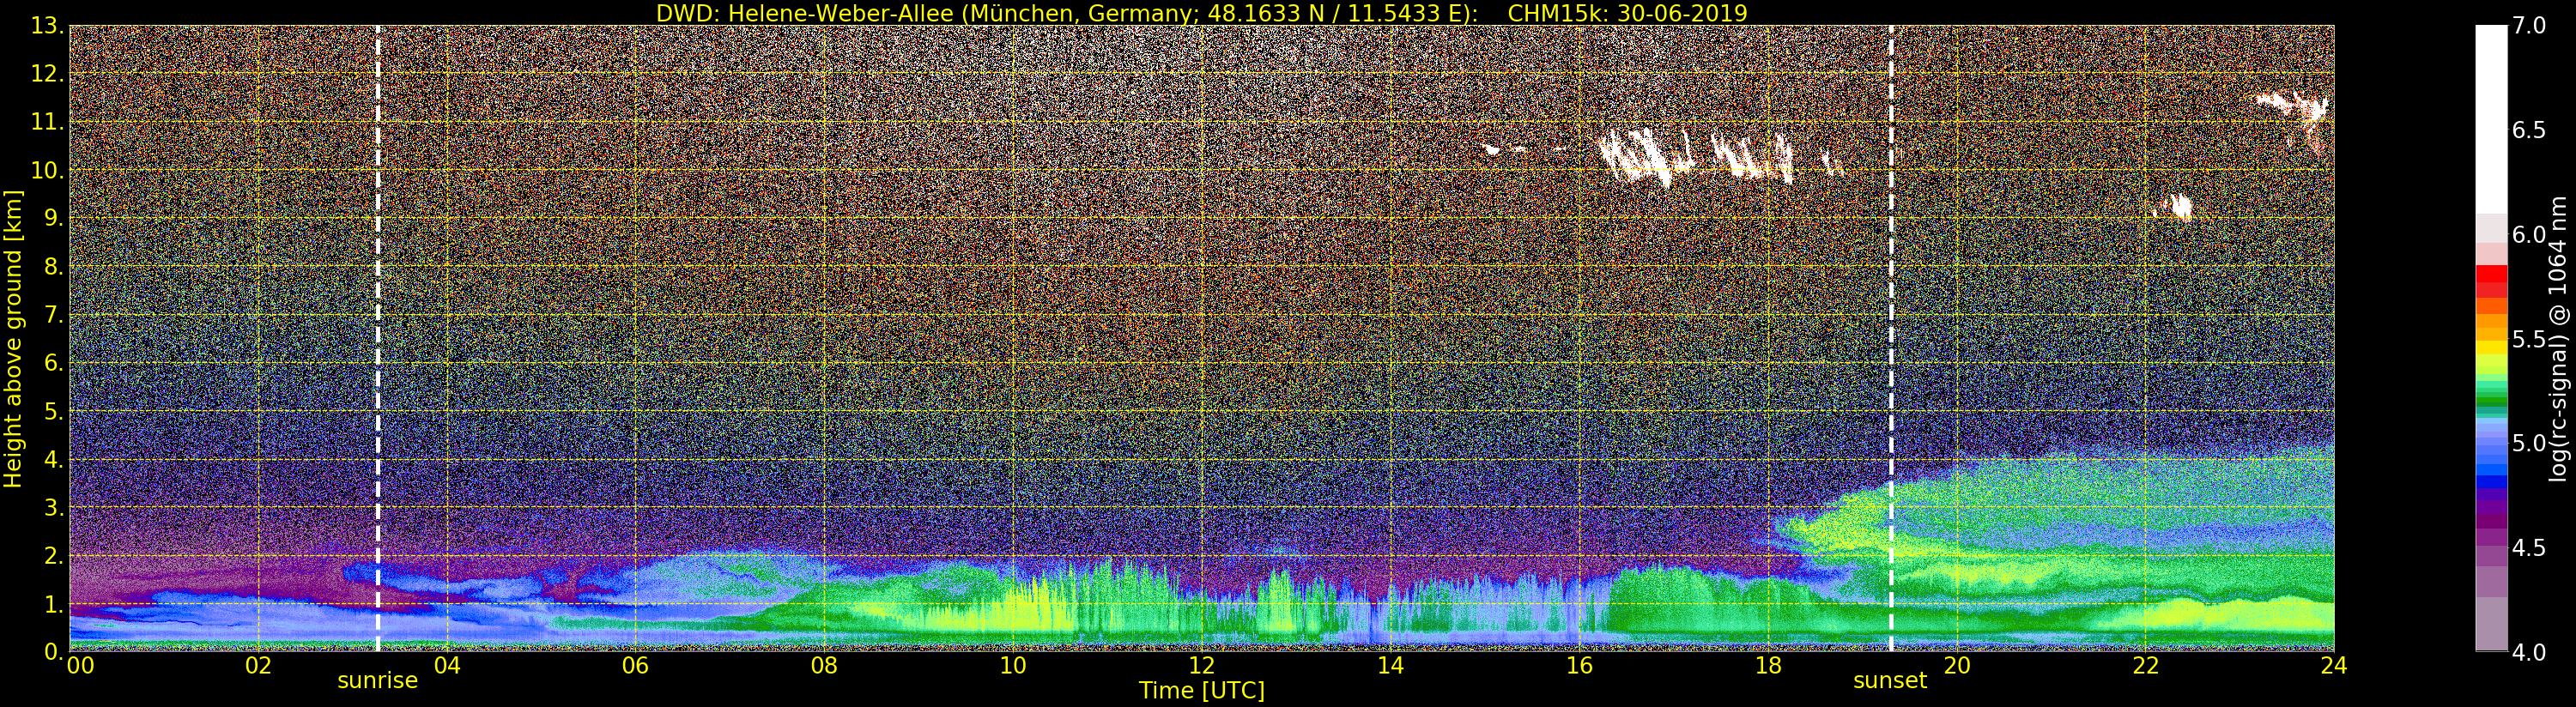The height and width of the screenshot is (707, 2576).
Task: Click the x-axis tick label '00'
Action: click(80, 665)
